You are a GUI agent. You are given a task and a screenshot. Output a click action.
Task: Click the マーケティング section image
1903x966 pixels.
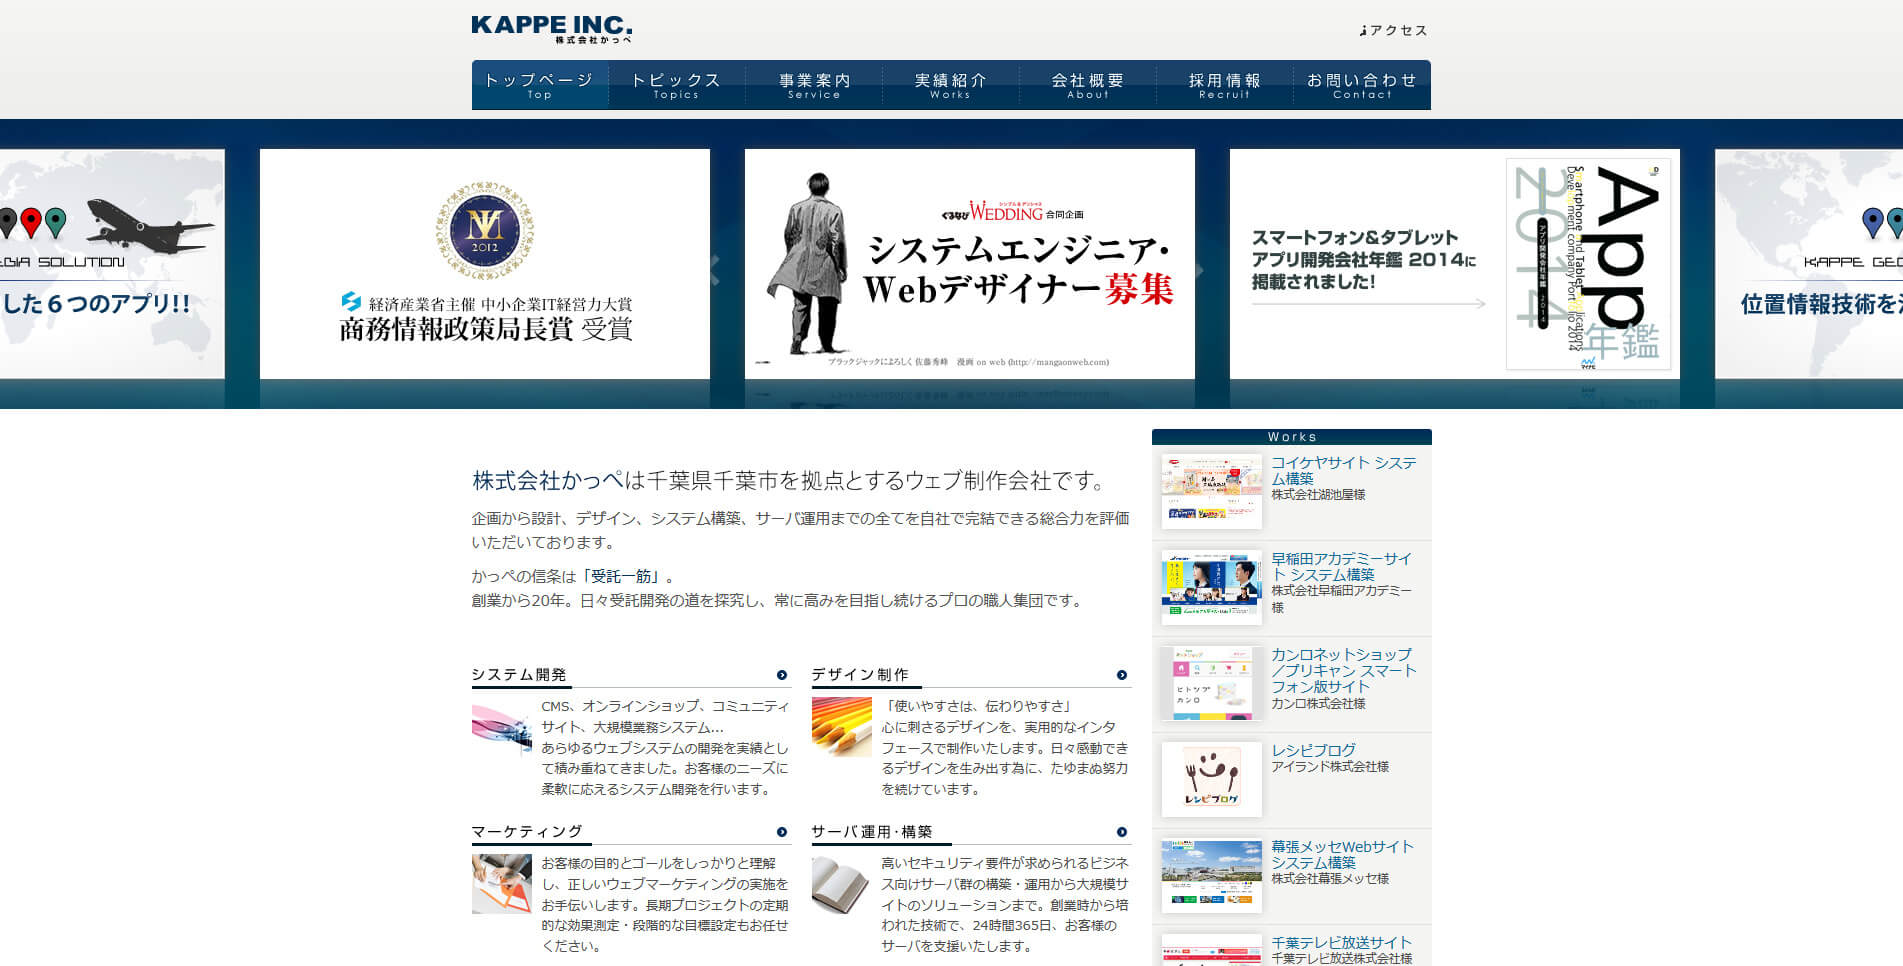tap(502, 884)
